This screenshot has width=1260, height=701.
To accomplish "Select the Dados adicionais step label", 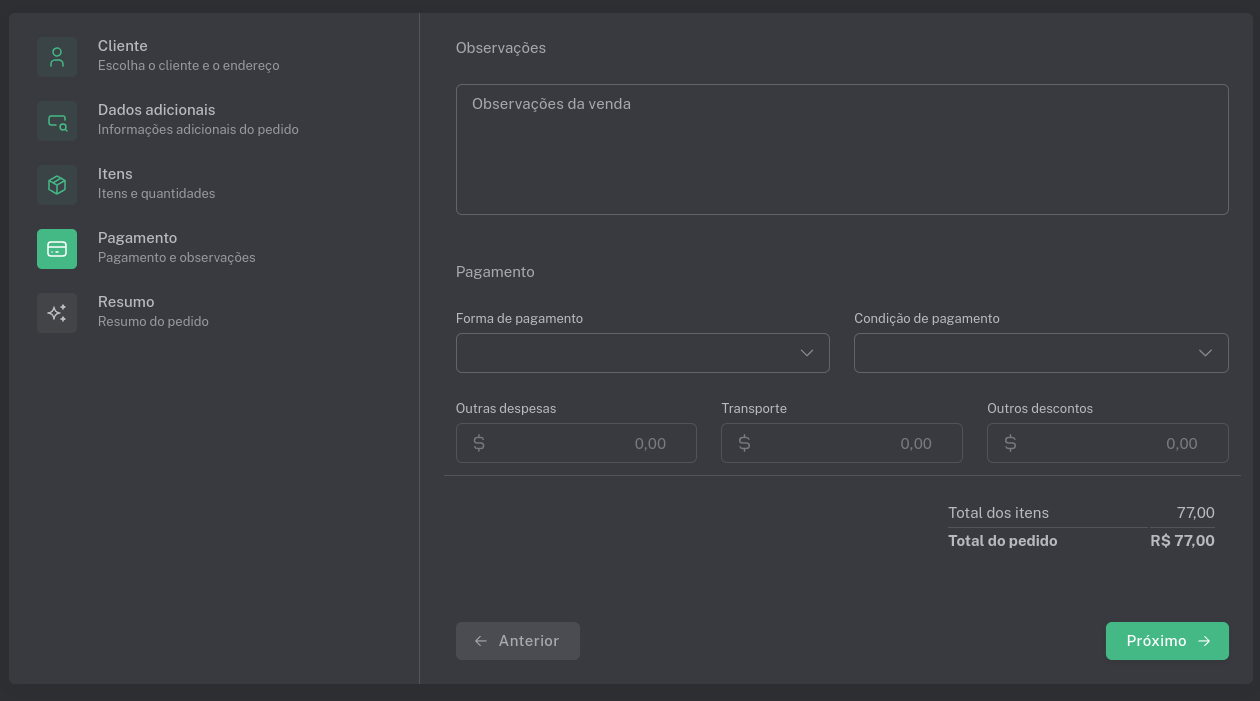I will tap(156, 110).
